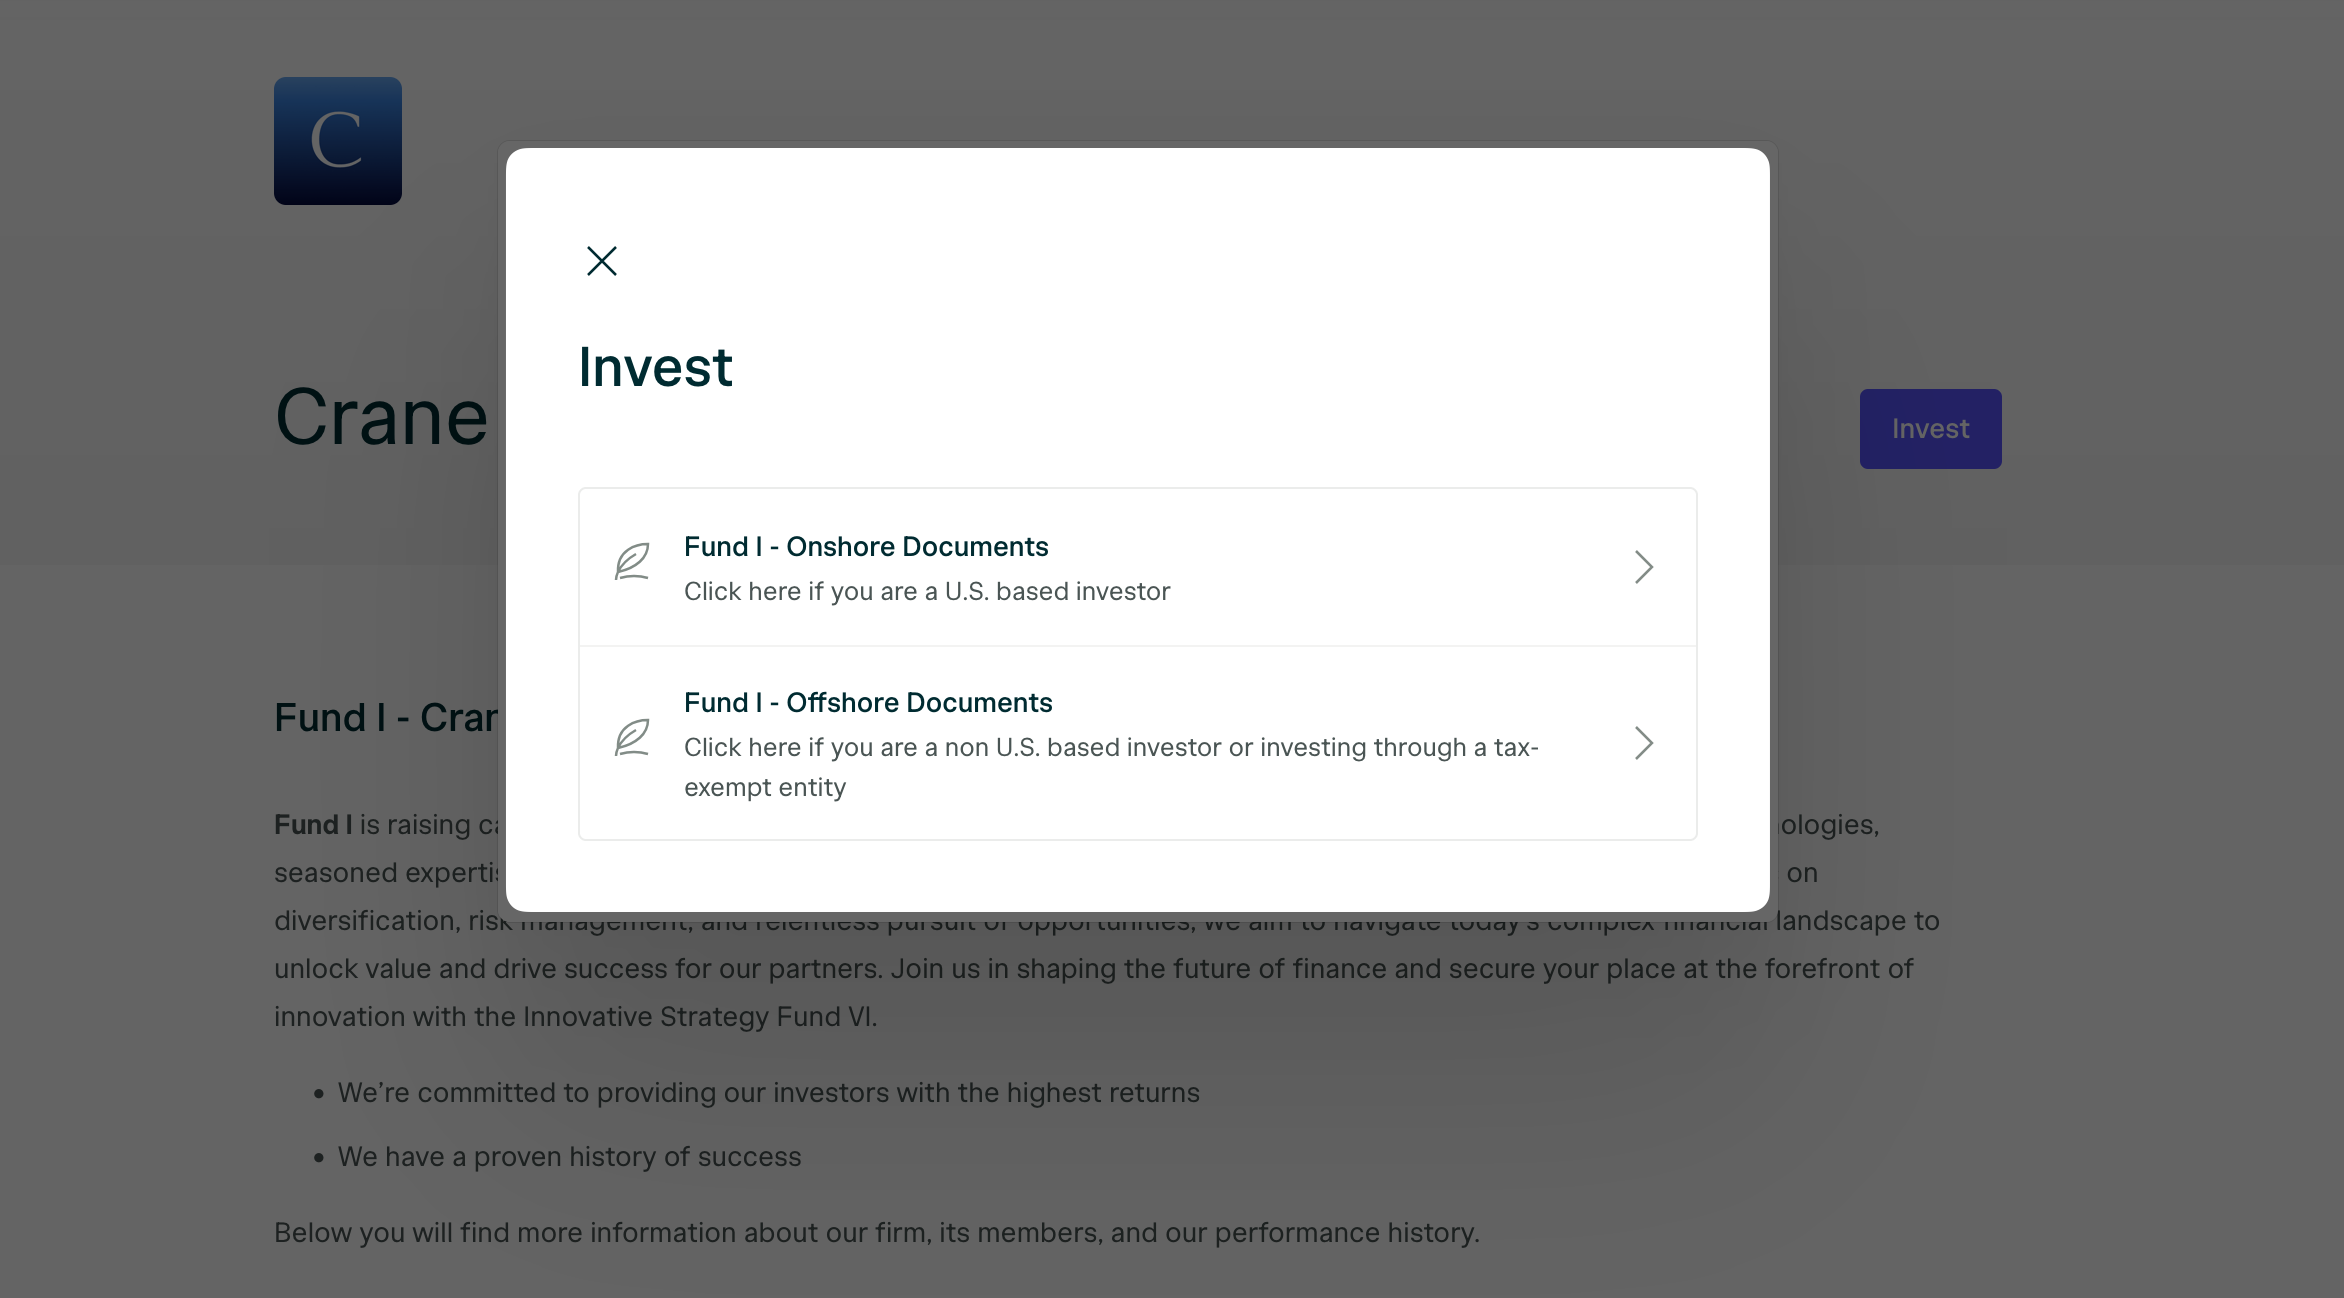Screen dimensions: 2344x1298
Task: Click the purple Invest button
Action: (1929, 428)
